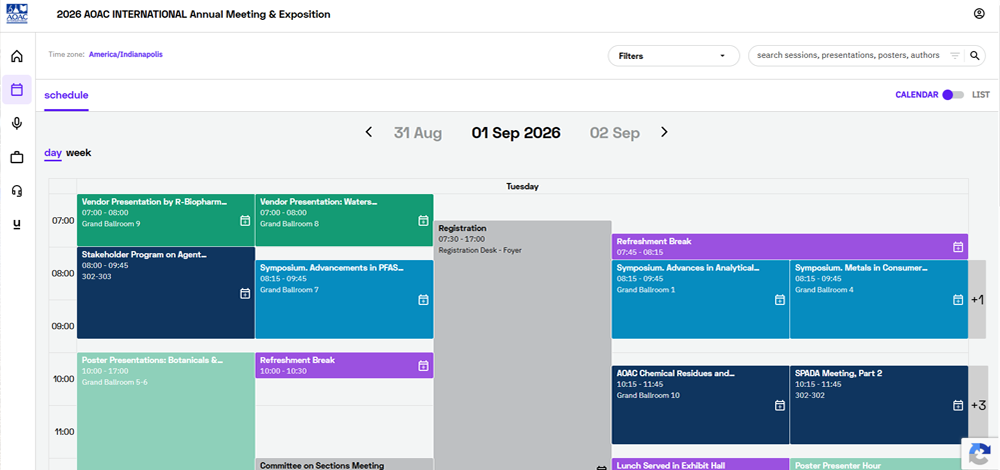Open the briefcase exhibitors sidebar icon
Image resolution: width=1000 pixels, height=470 pixels.
click(17, 157)
